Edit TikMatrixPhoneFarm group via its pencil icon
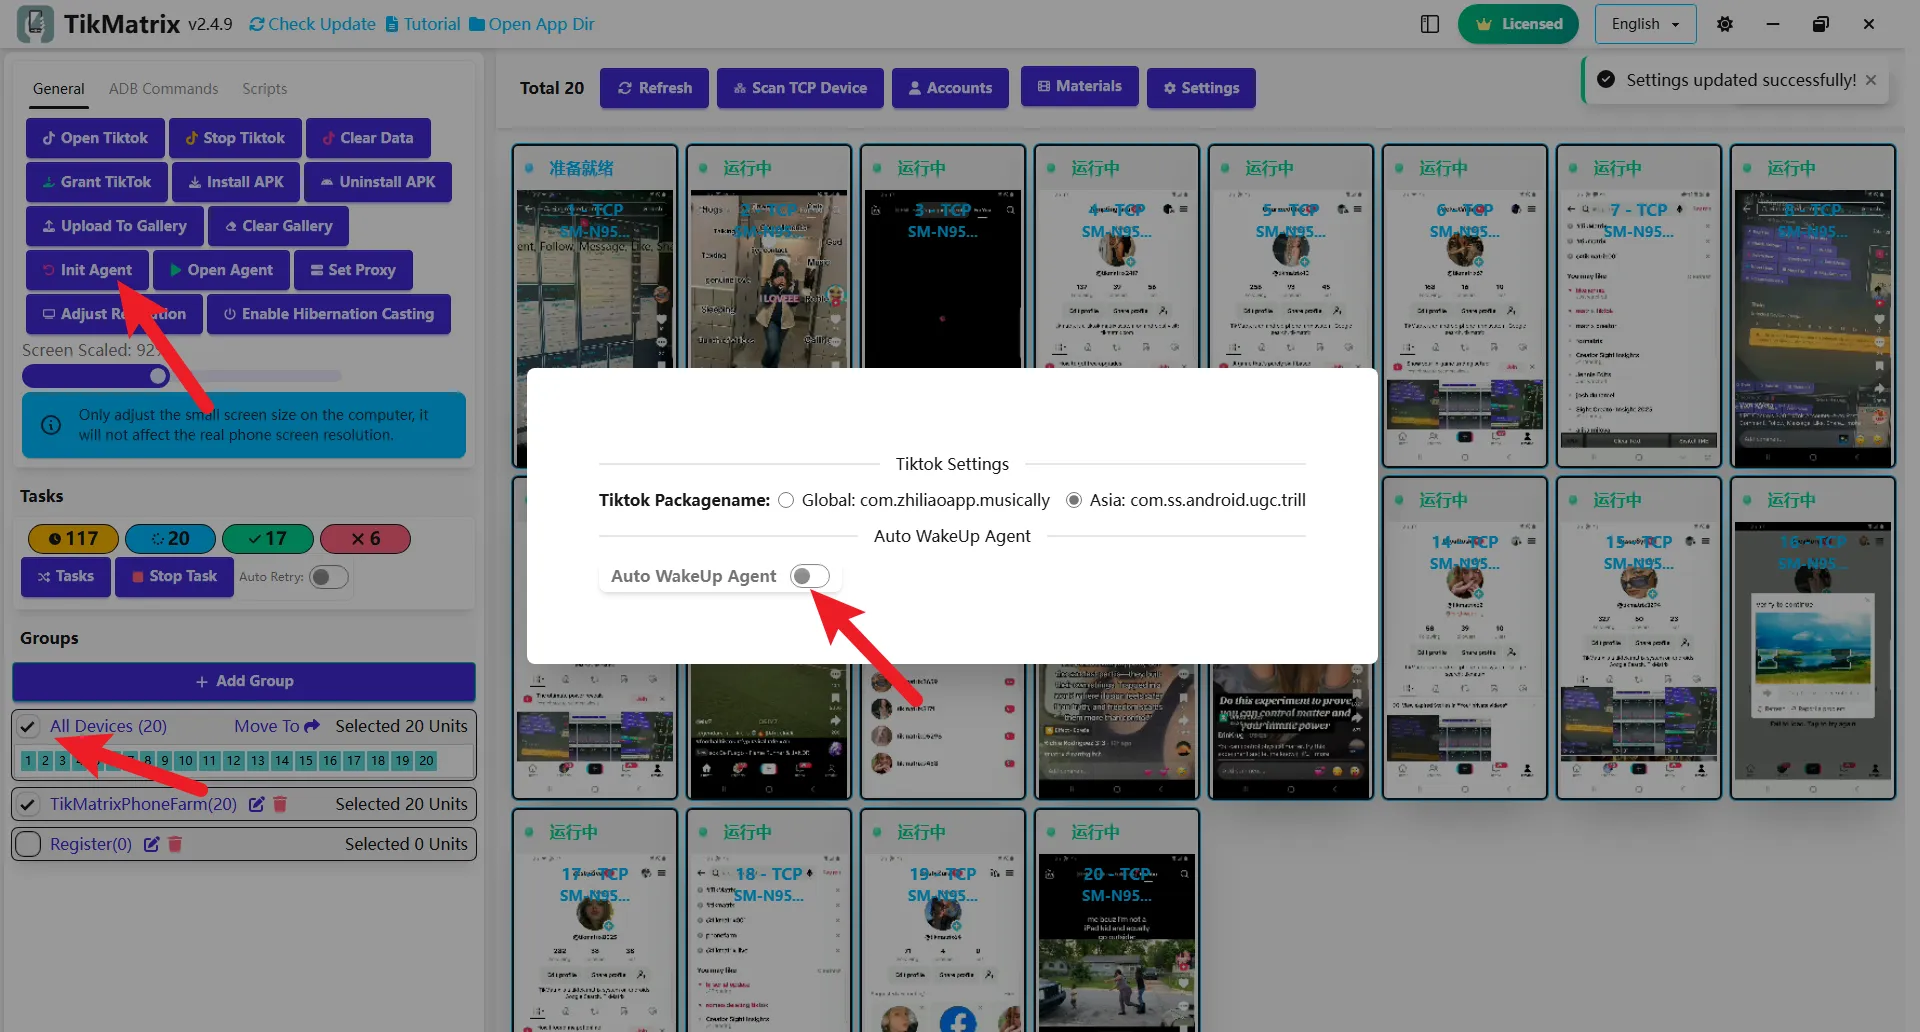 point(257,803)
